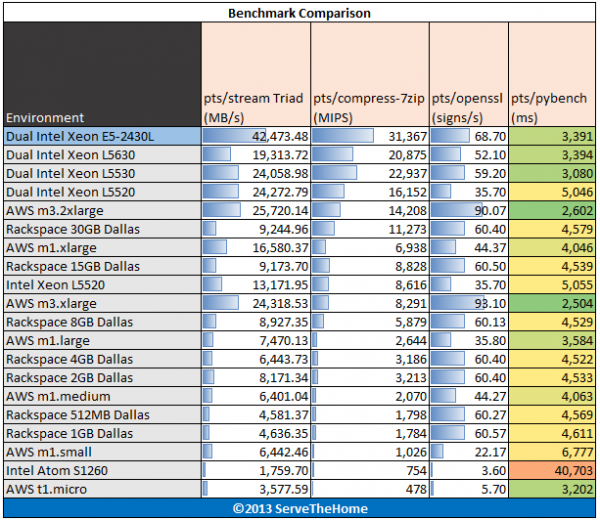Click the AWS m3.xlarge row label
Image resolution: width=600 pixels, height=520 pixels.
[x=103, y=303]
